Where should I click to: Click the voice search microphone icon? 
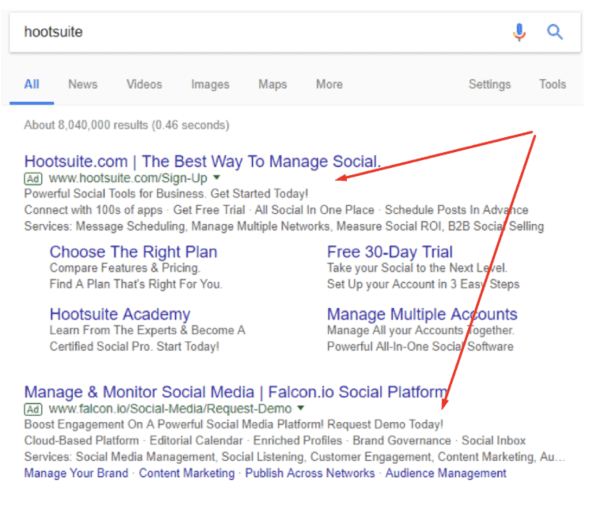(519, 32)
